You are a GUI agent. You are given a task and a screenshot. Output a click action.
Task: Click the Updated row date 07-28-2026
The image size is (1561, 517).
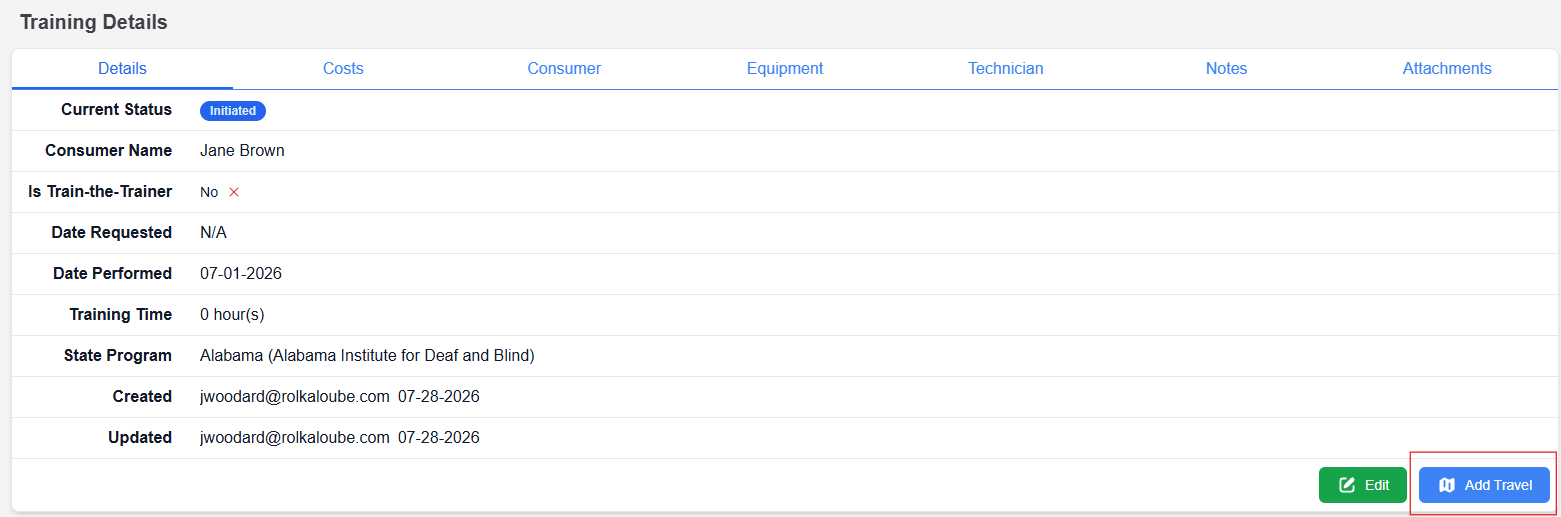point(439,438)
